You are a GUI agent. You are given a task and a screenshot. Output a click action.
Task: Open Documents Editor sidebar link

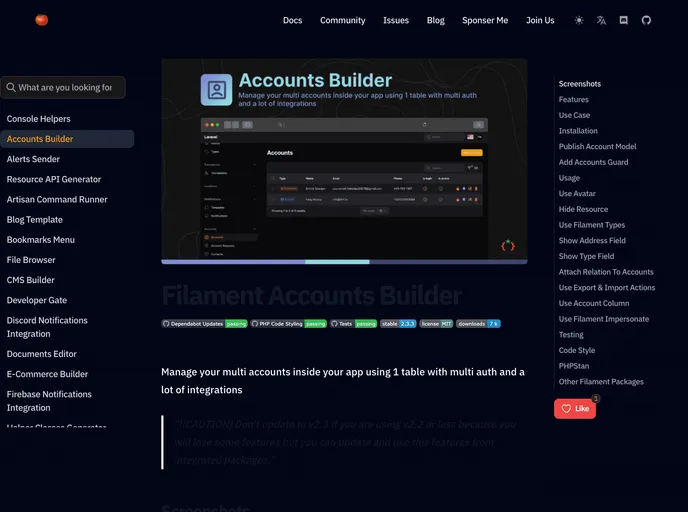(42, 354)
